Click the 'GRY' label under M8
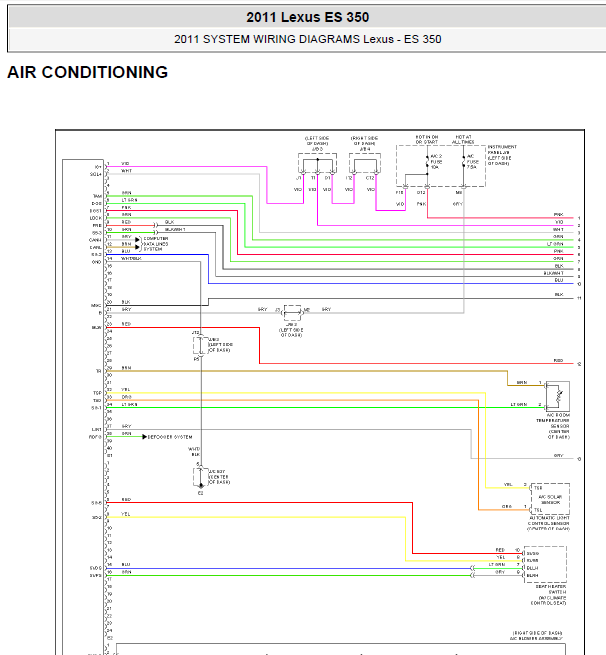Image resolution: width=606 pixels, height=655 pixels. coord(457,204)
